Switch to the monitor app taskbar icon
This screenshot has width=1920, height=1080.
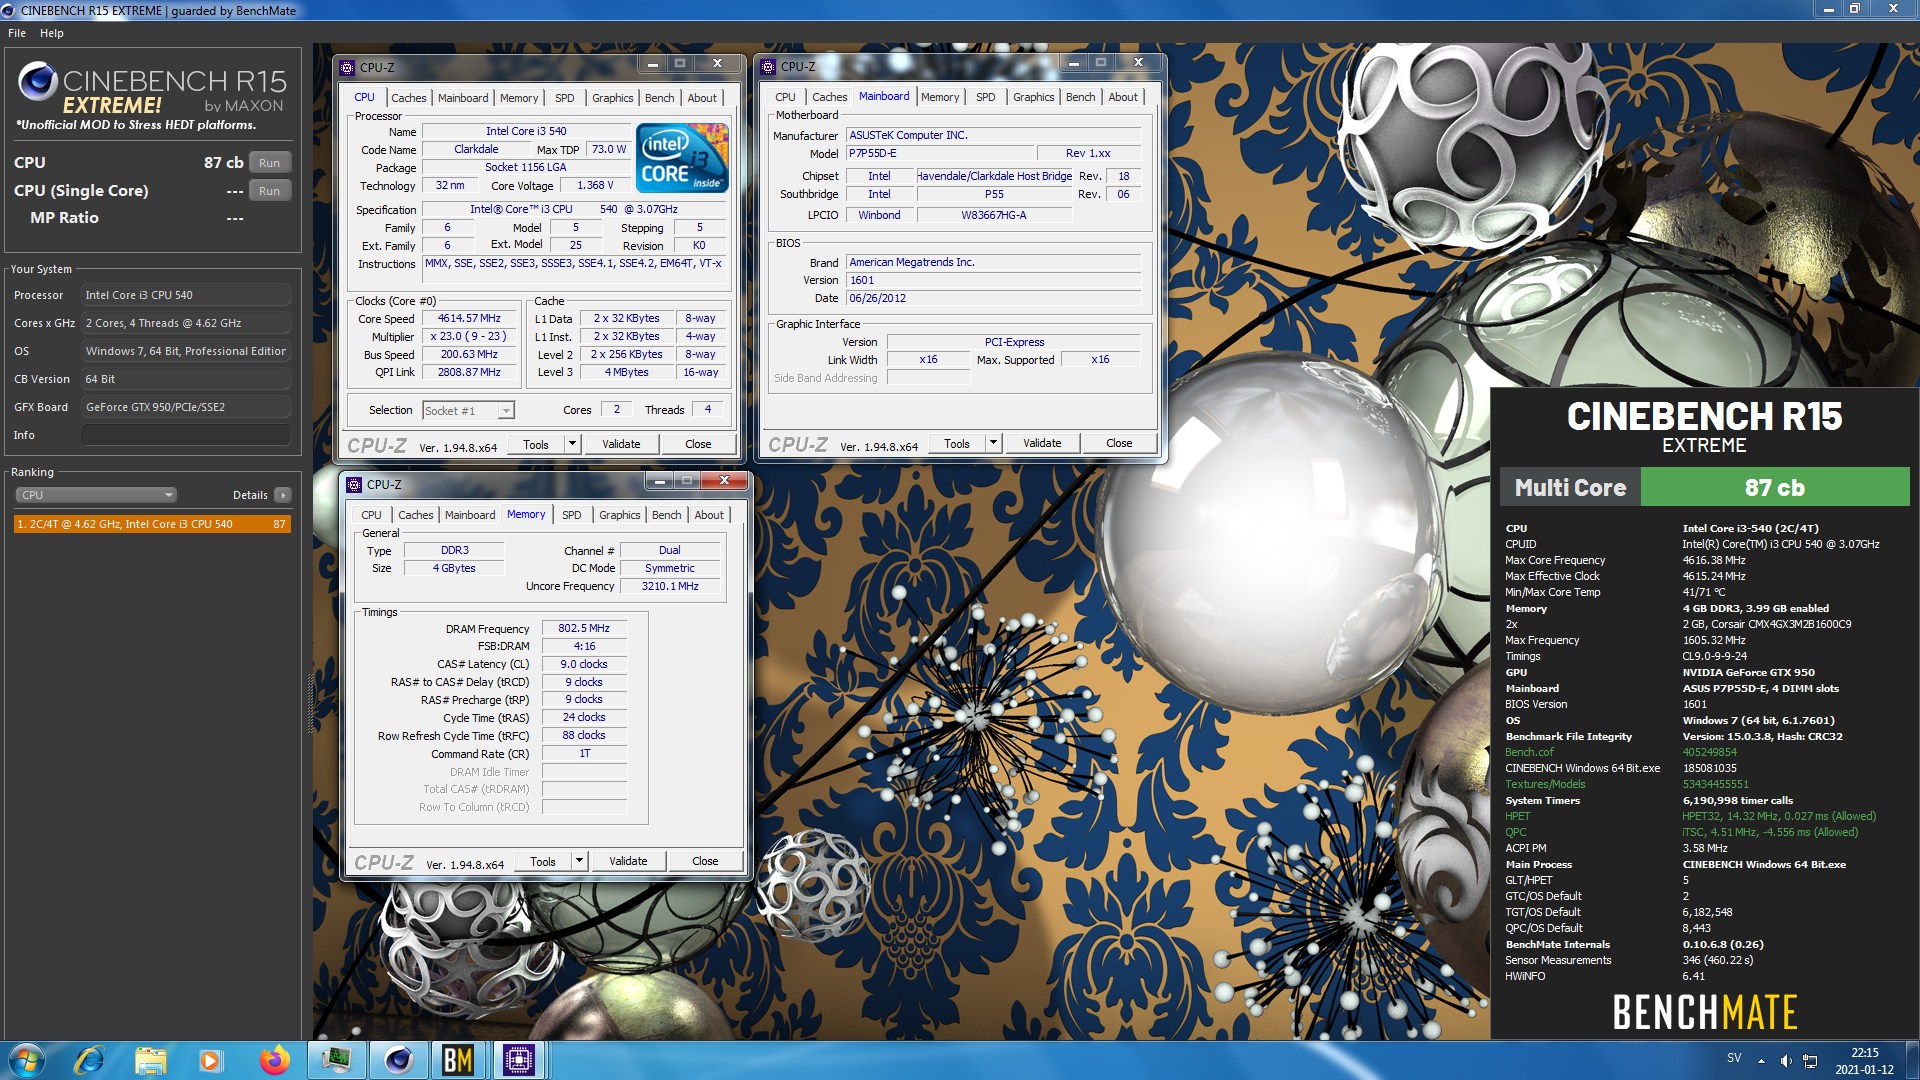(336, 1060)
